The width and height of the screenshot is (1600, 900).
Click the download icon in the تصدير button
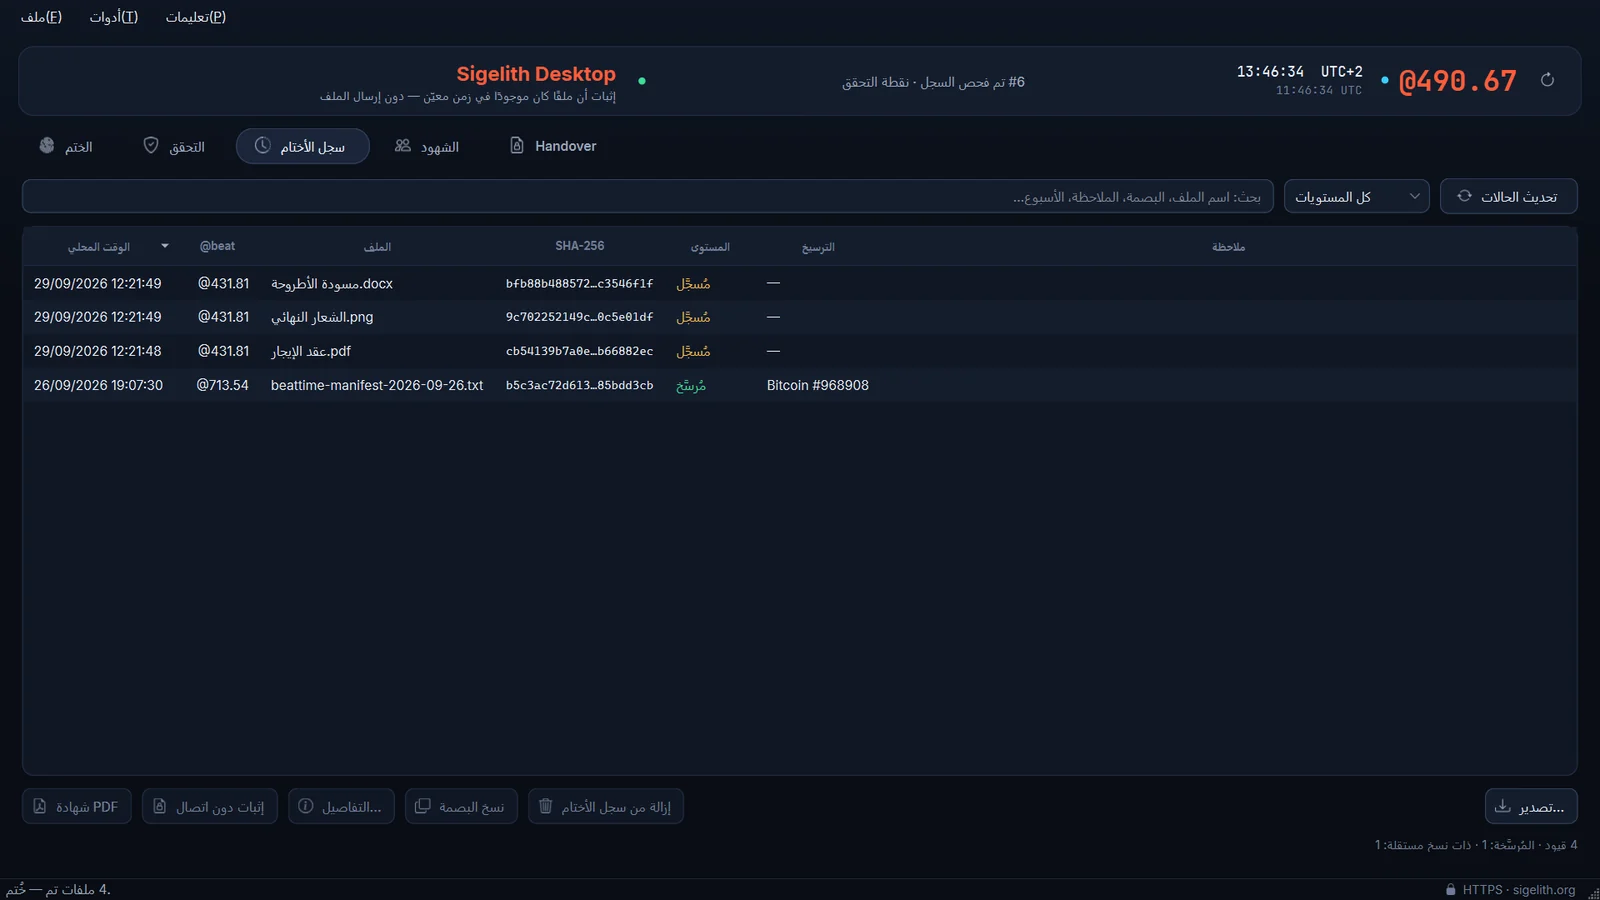coord(1503,806)
